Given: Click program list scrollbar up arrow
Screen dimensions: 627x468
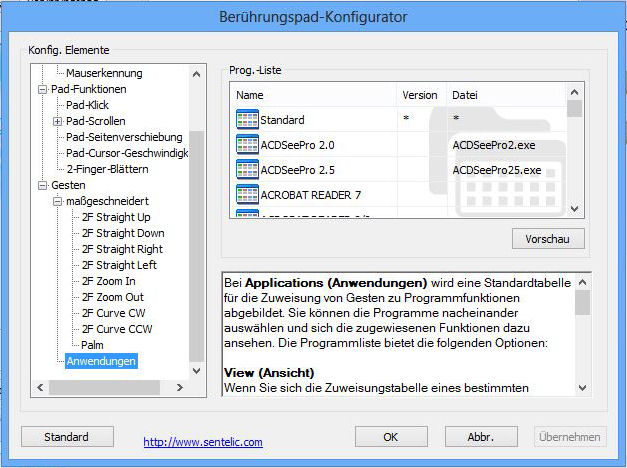Looking at the screenshot, I should [575, 92].
